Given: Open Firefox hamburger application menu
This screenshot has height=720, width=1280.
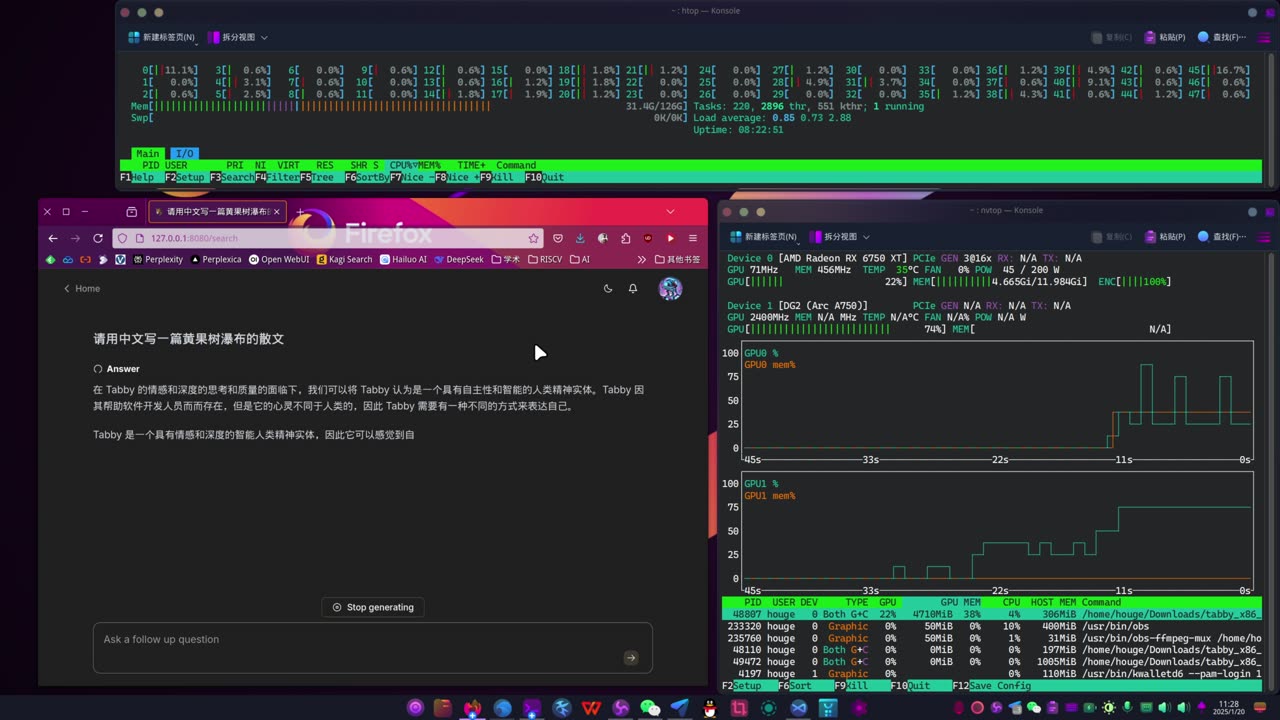Looking at the screenshot, I should (692, 238).
